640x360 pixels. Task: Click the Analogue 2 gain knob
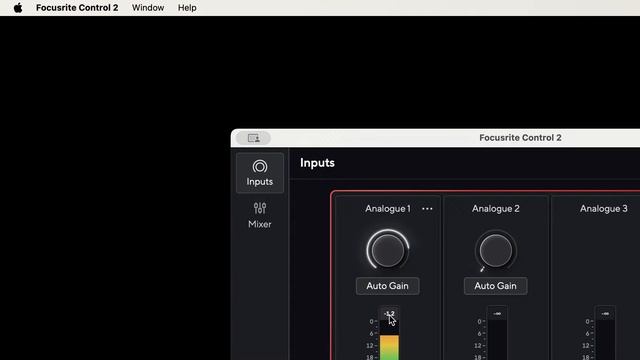[x=496, y=250]
